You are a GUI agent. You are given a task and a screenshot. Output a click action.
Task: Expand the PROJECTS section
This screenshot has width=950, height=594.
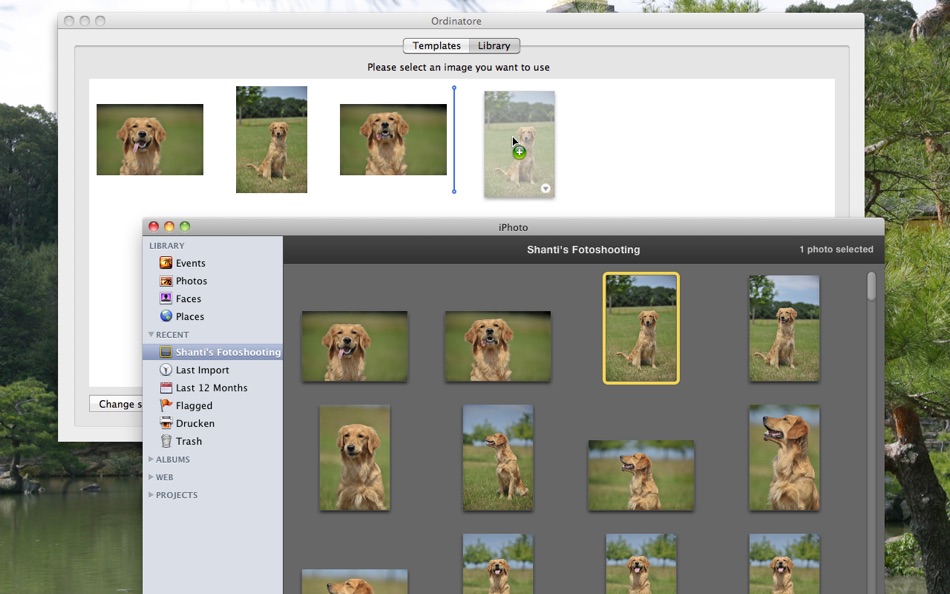pos(151,495)
